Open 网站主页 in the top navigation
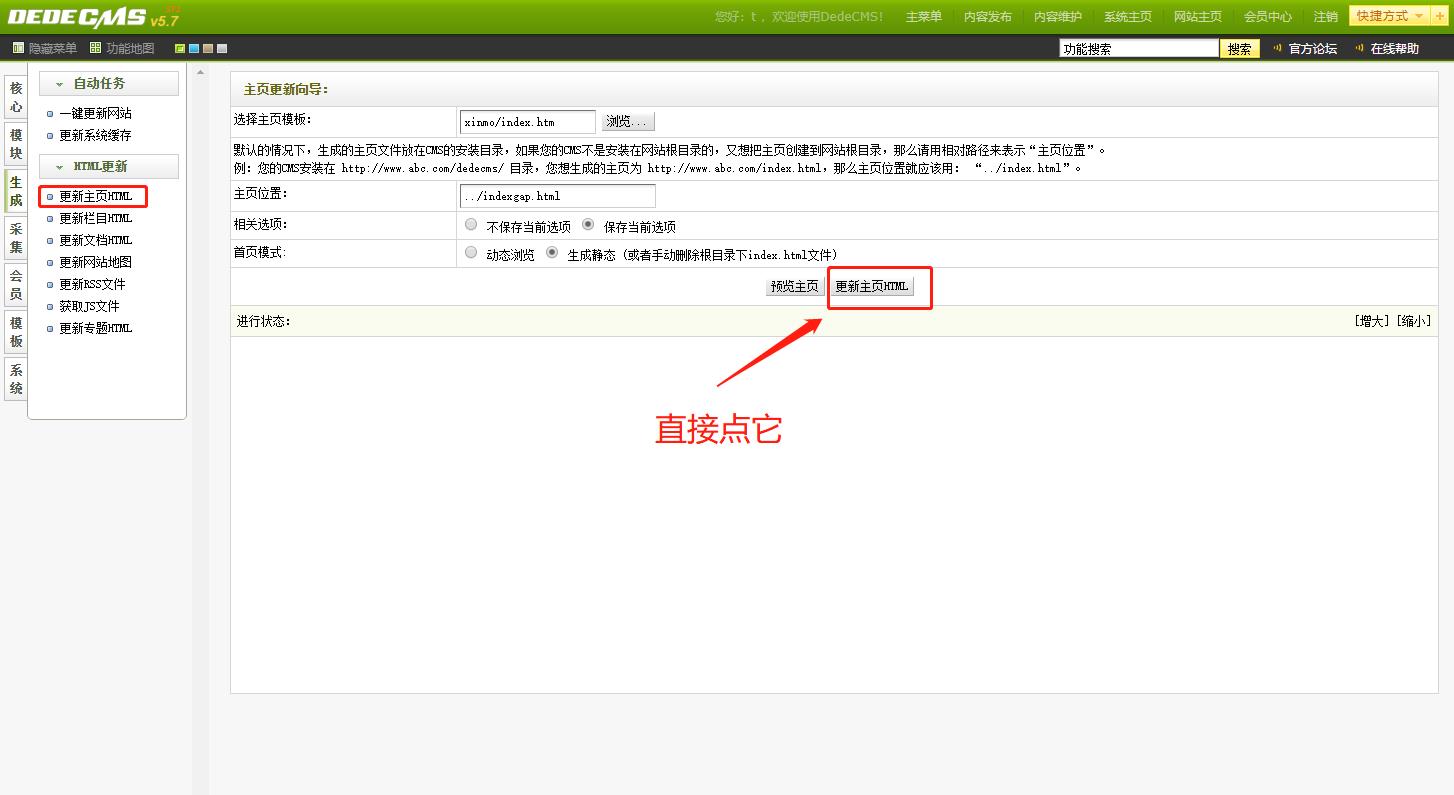 pos(1197,17)
